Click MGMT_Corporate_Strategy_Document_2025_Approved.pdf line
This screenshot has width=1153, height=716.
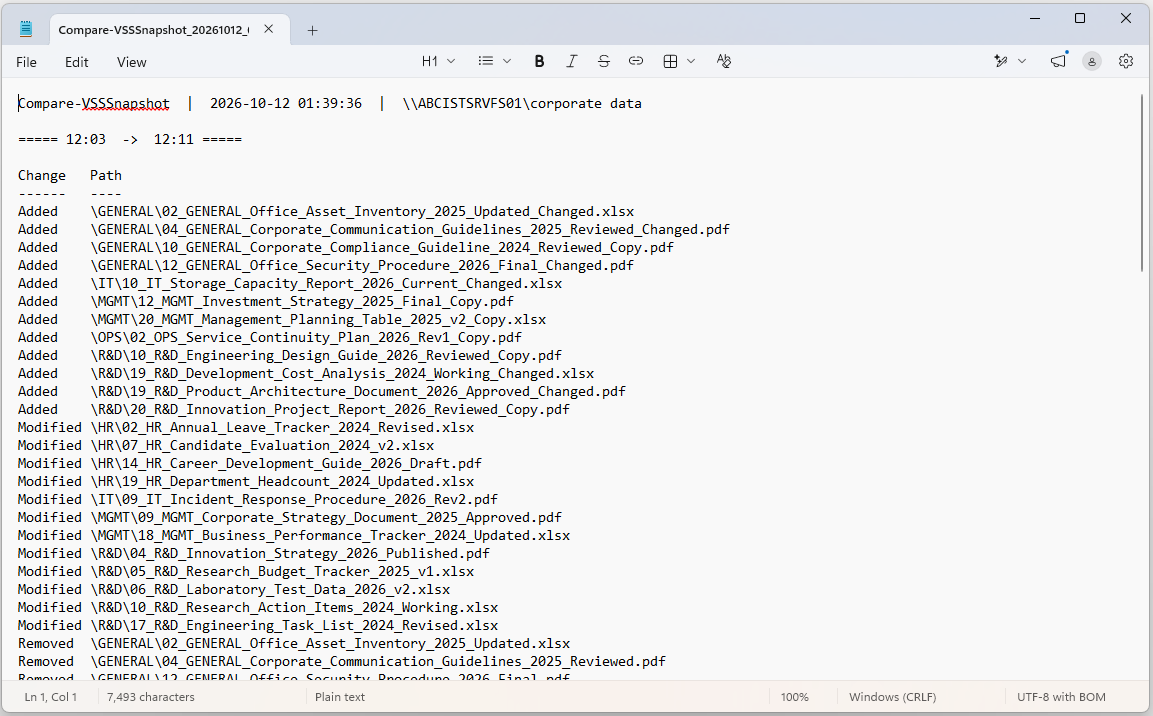click(x=290, y=518)
